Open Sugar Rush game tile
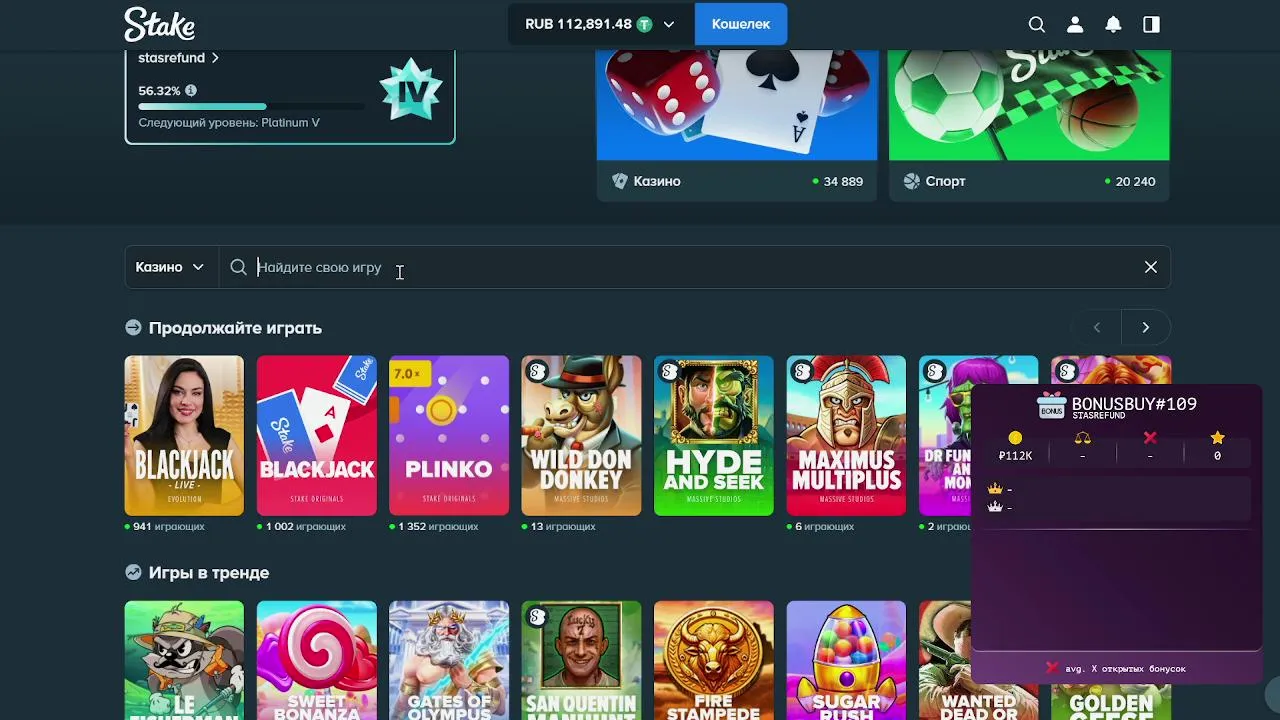 pos(846,660)
